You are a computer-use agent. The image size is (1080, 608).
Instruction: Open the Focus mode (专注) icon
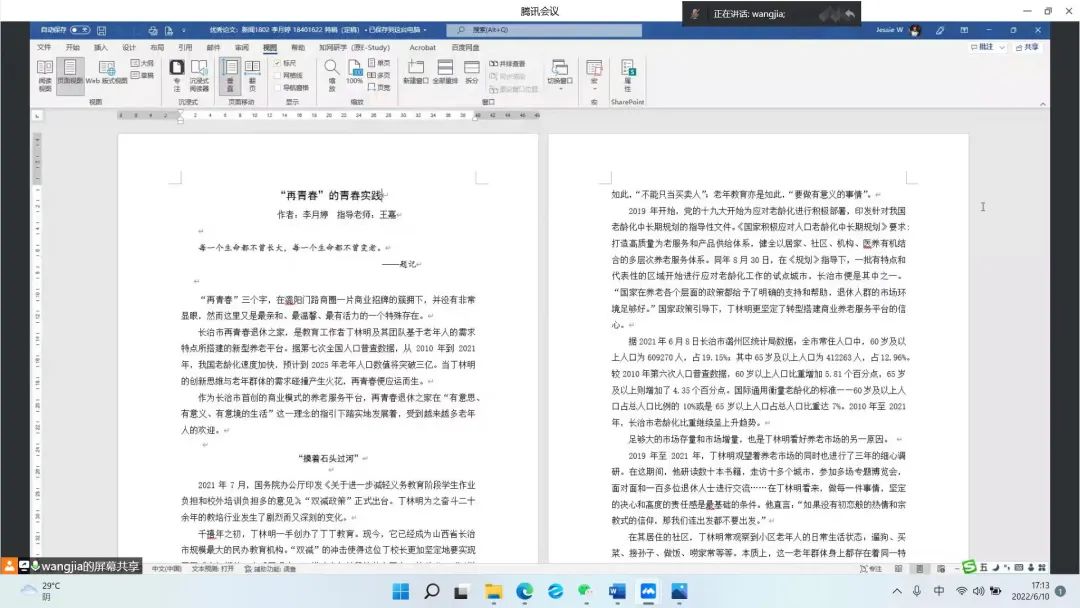click(x=177, y=73)
